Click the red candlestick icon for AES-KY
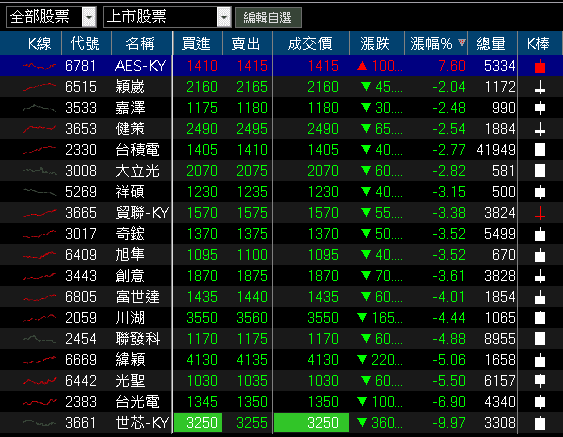Viewport: 563px width, 437px height. click(540, 66)
